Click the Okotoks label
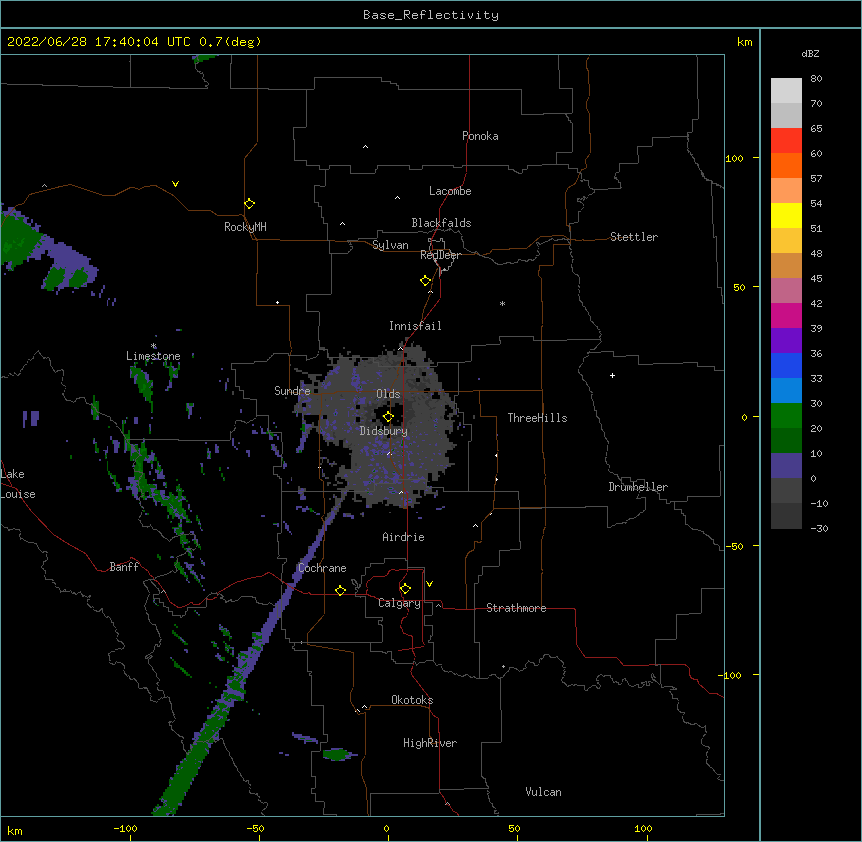The width and height of the screenshot is (862, 842). 412,700
